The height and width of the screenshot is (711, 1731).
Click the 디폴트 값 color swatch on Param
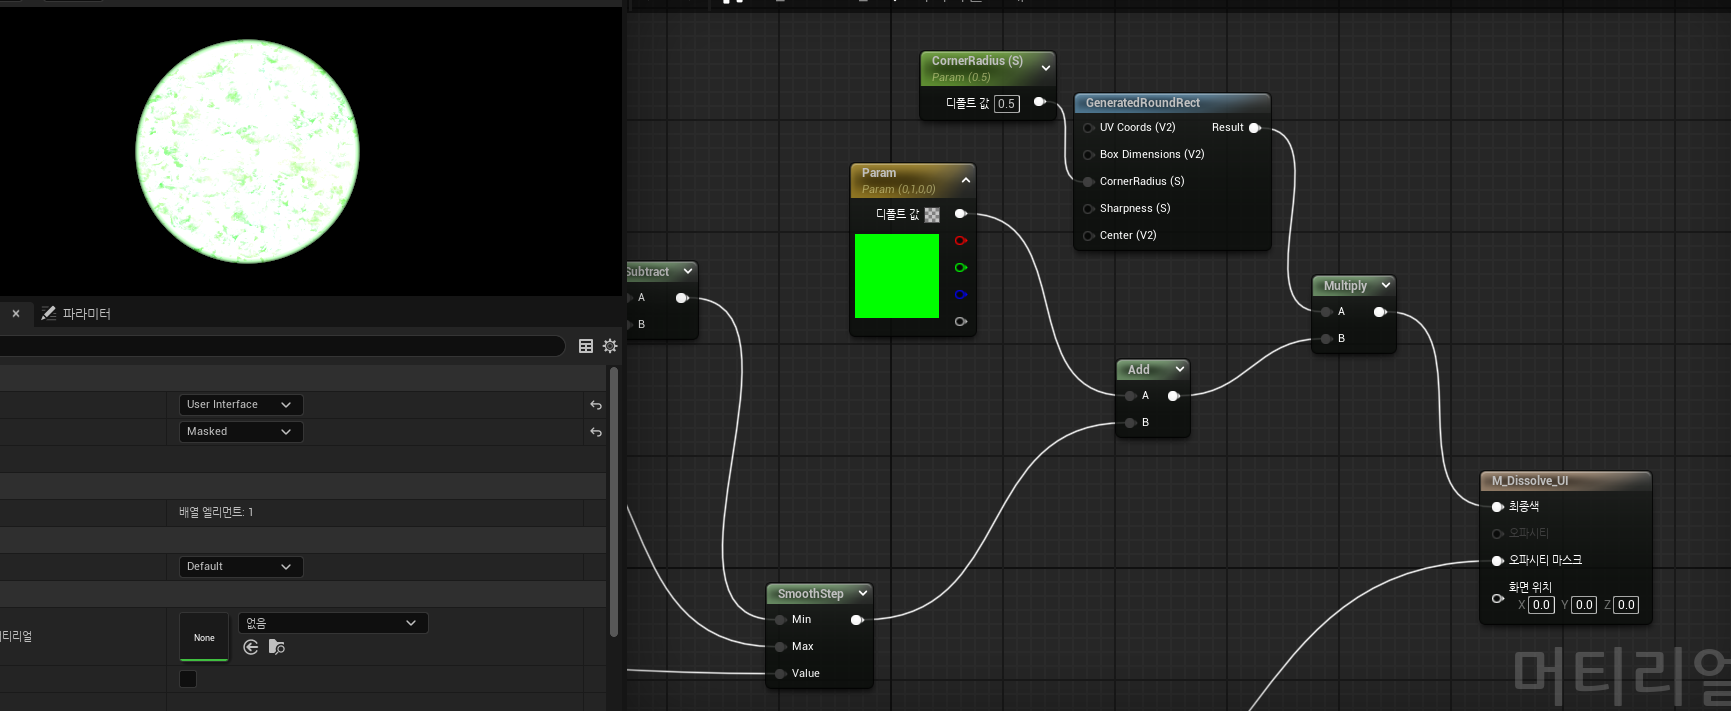pyautogui.click(x=932, y=215)
